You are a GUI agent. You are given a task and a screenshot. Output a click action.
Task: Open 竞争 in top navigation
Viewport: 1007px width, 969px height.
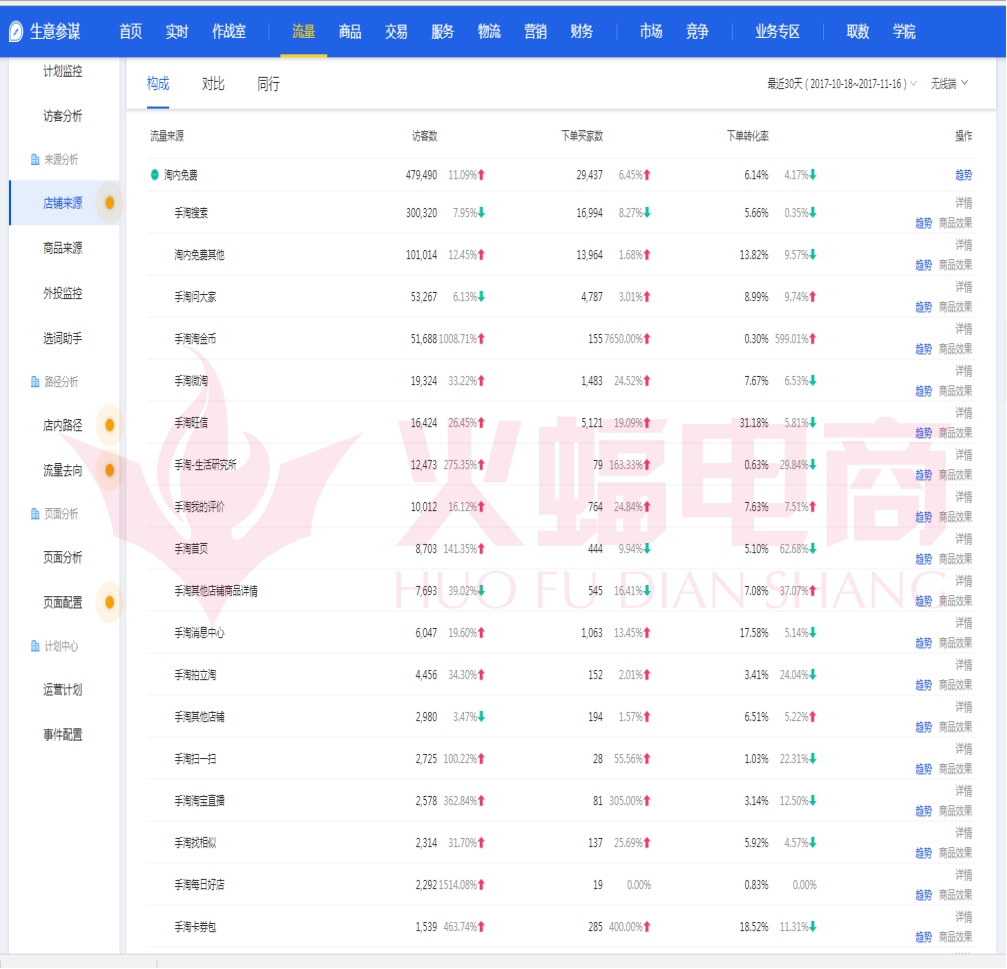[x=697, y=31]
